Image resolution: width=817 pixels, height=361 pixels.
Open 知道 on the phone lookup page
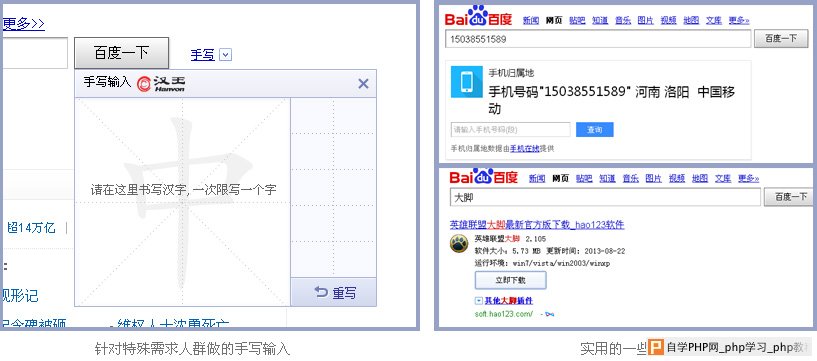[600, 20]
